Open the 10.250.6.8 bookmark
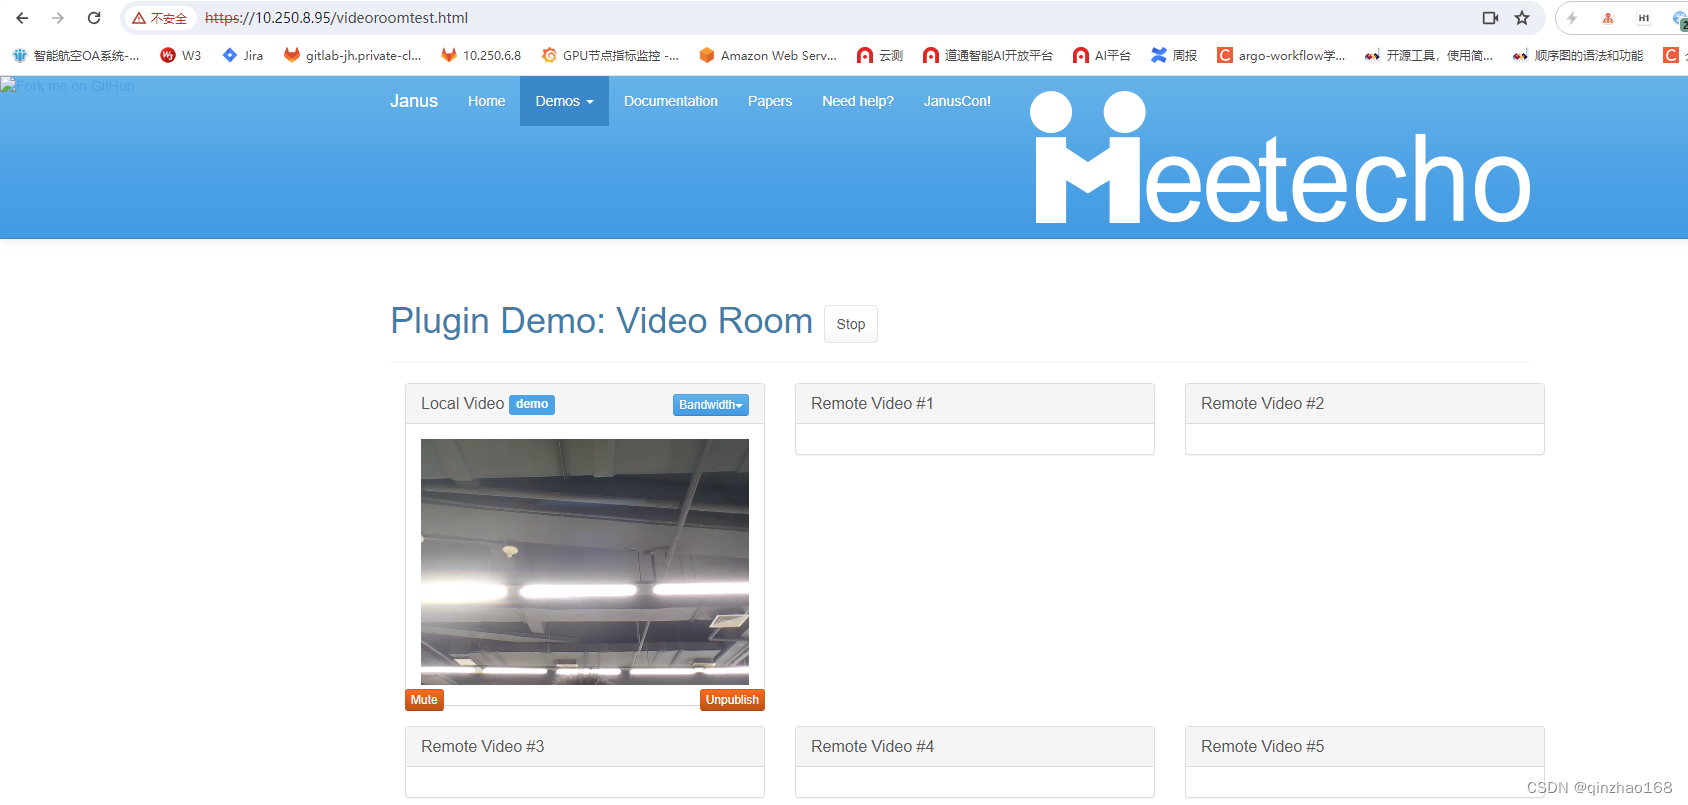The image size is (1688, 805). click(481, 55)
